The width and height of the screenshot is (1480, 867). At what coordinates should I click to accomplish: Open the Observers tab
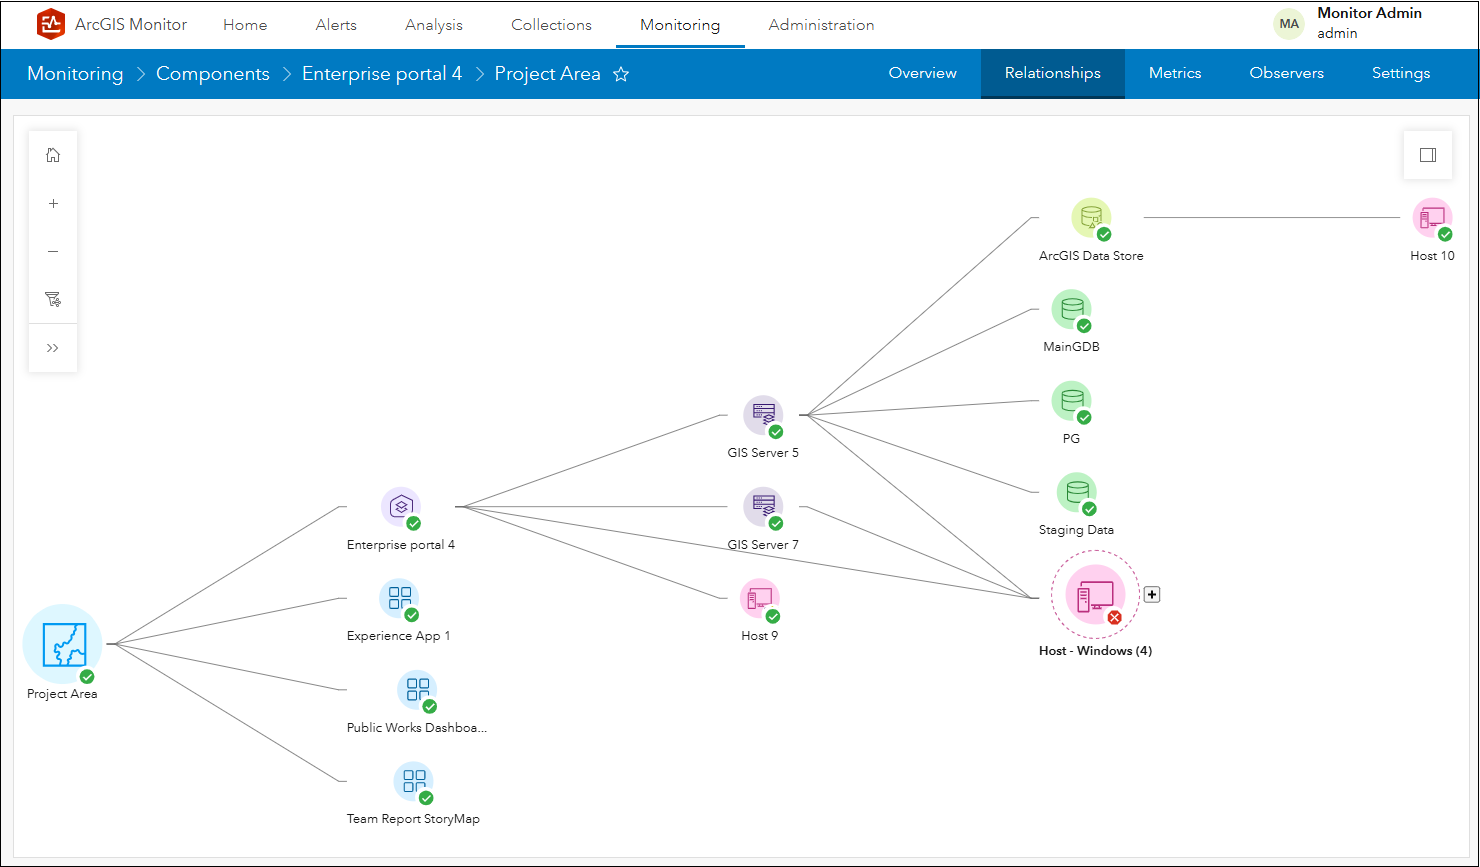pos(1287,73)
